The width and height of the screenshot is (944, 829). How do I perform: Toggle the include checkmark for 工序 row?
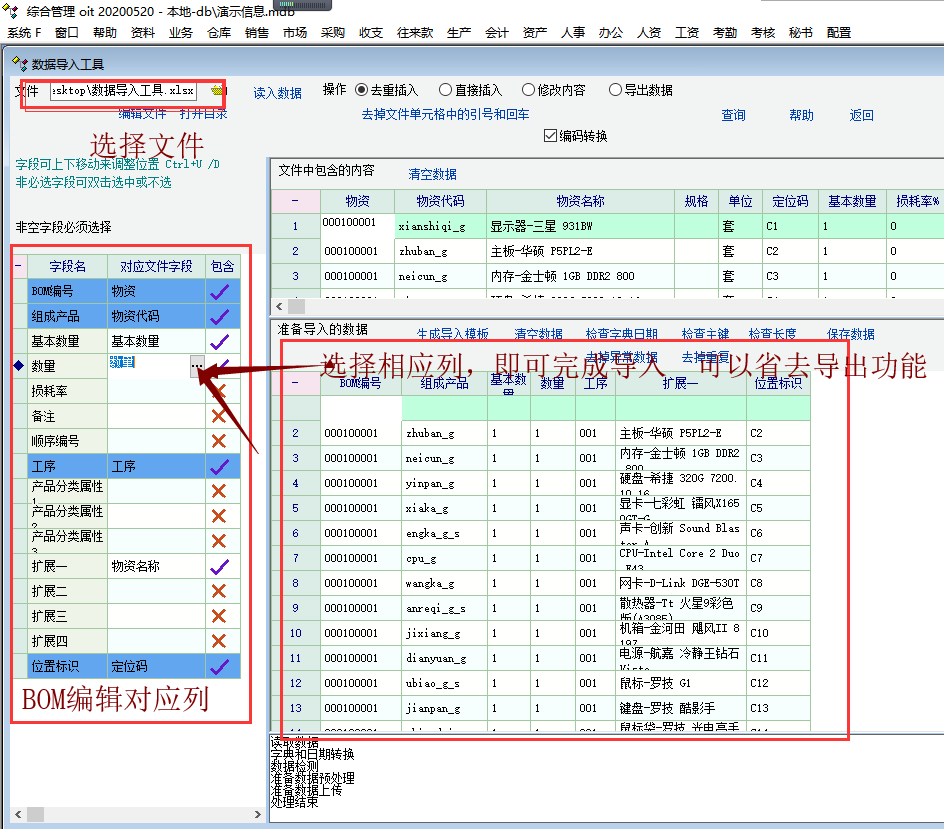tap(220, 466)
